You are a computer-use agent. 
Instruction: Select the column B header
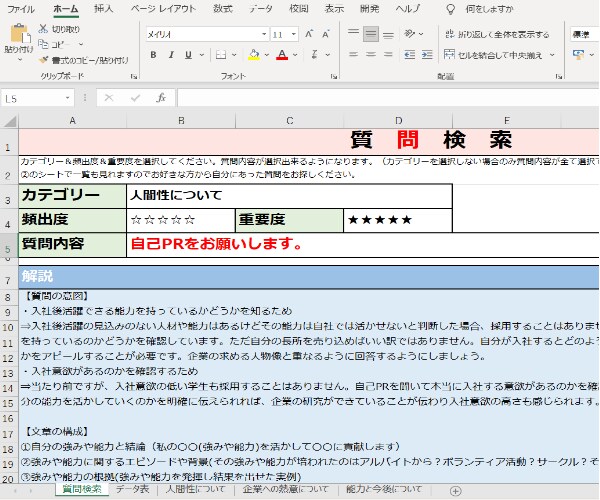pyautogui.click(x=181, y=121)
